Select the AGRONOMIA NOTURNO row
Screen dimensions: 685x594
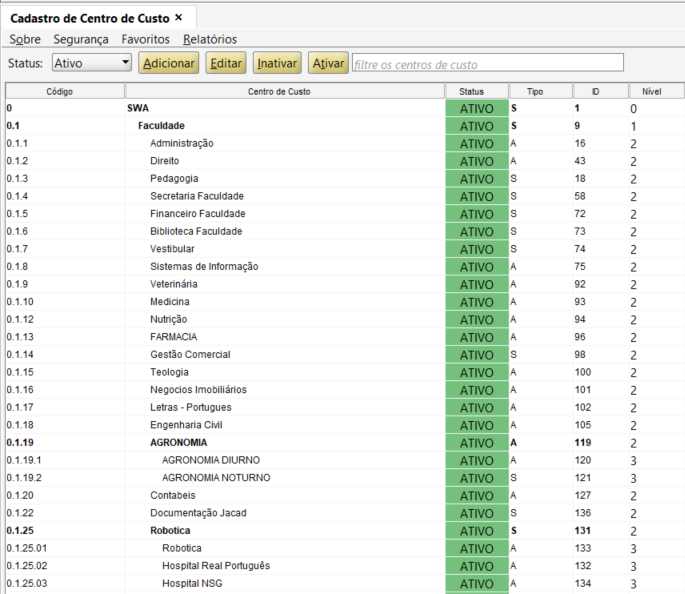[345, 478]
